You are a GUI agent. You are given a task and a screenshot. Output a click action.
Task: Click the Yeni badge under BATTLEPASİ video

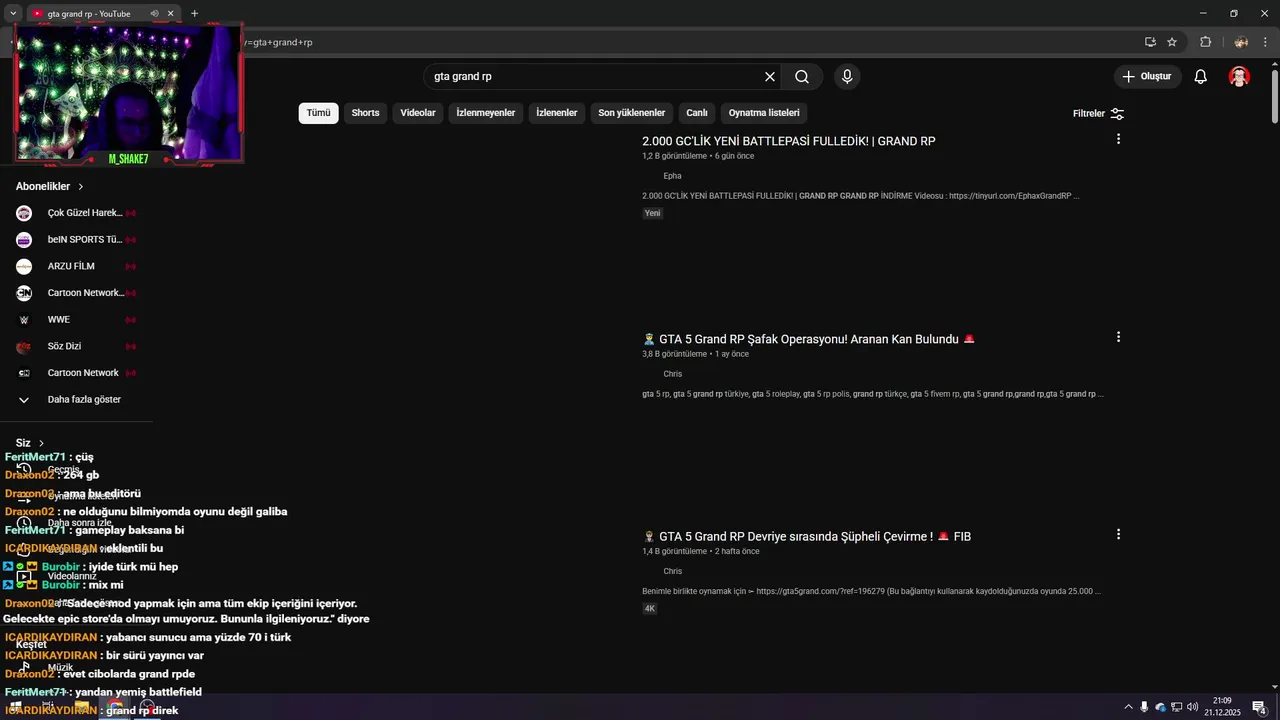(x=652, y=213)
